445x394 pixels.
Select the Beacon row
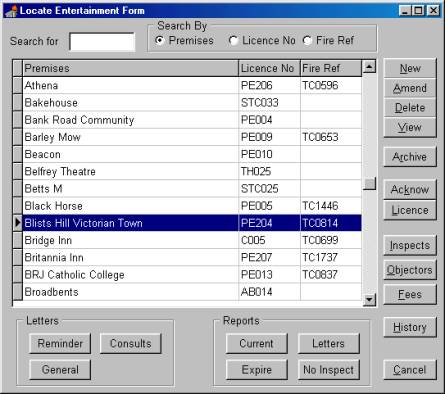tap(192, 154)
